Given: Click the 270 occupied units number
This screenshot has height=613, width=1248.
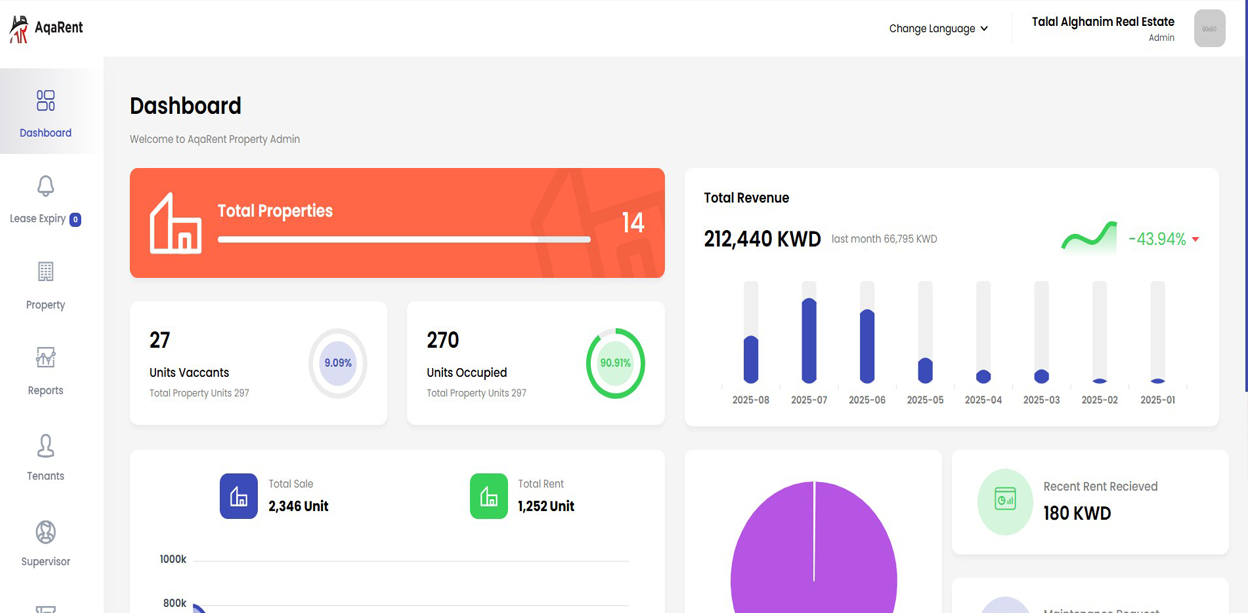Looking at the screenshot, I should point(443,340).
